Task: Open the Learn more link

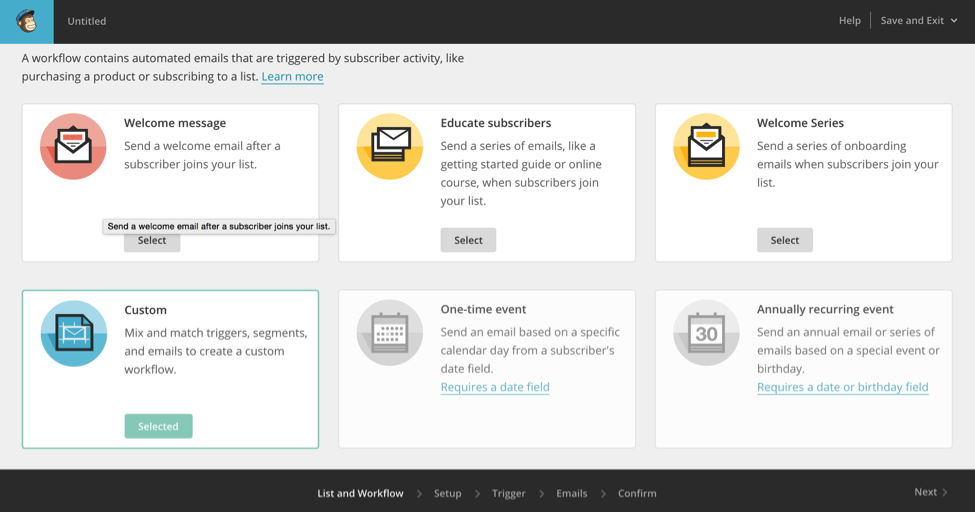Action: tap(292, 77)
